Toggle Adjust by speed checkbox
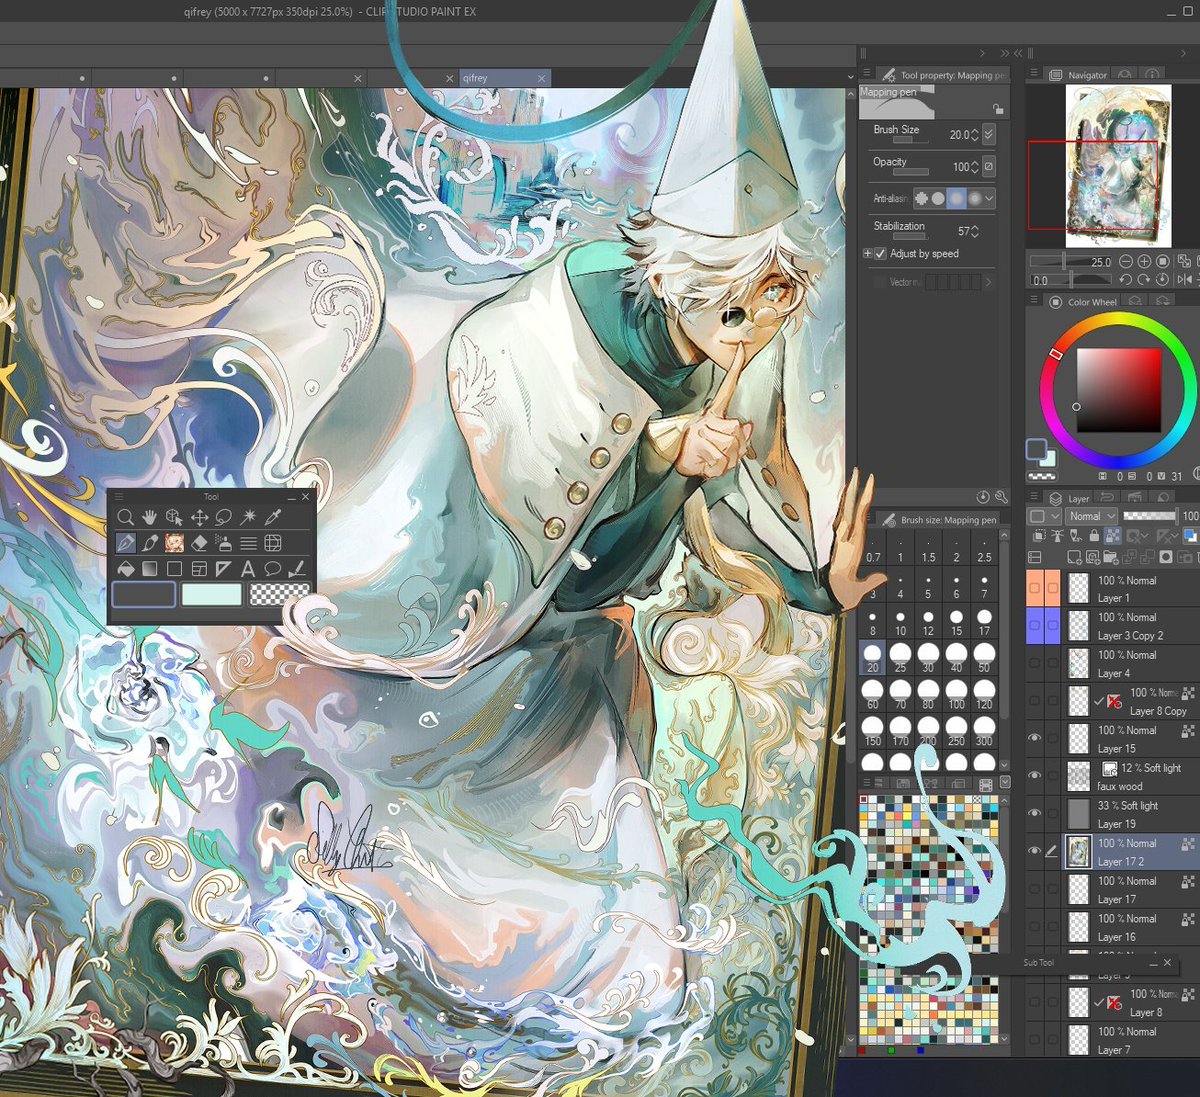Image resolution: width=1200 pixels, height=1097 pixels. pyautogui.click(x=880, y=254)
